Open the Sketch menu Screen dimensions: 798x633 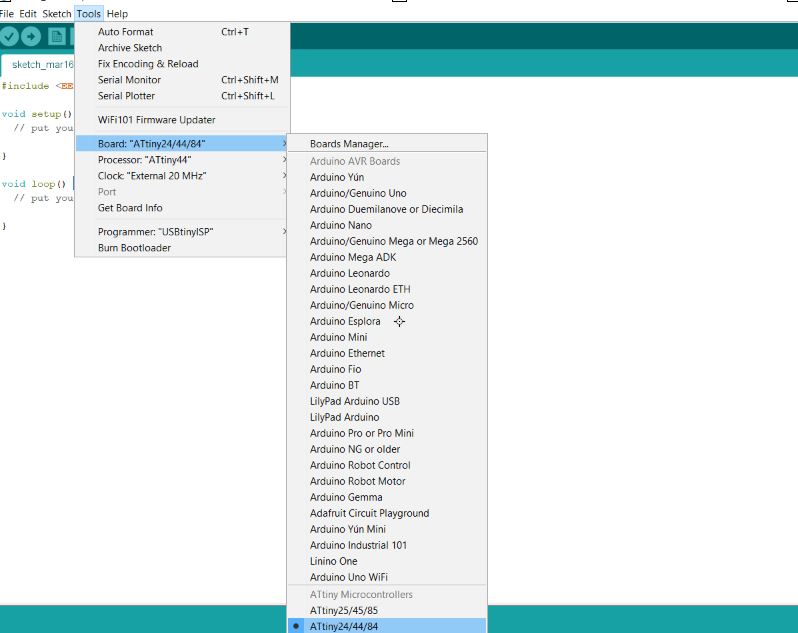tap(56, 14)
